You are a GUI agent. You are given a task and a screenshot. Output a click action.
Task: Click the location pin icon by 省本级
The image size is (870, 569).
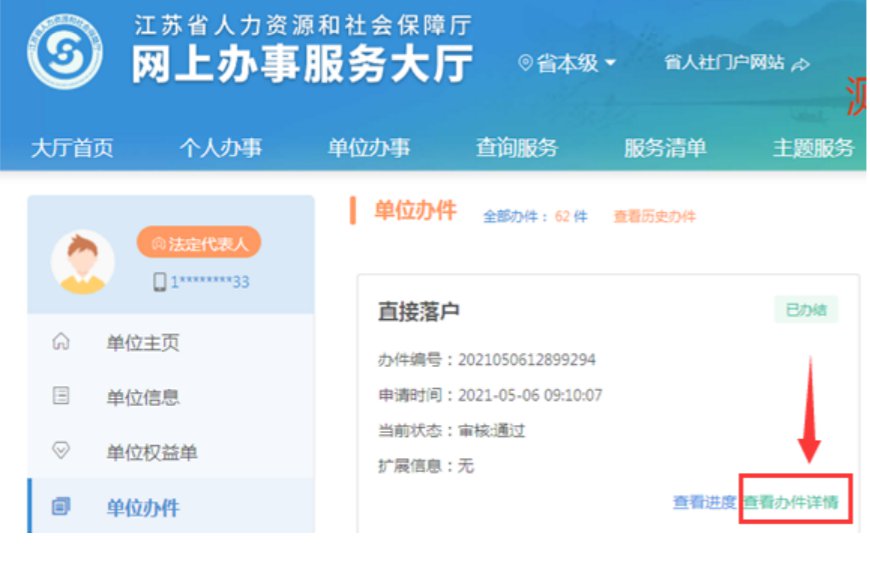coord(525,63)
